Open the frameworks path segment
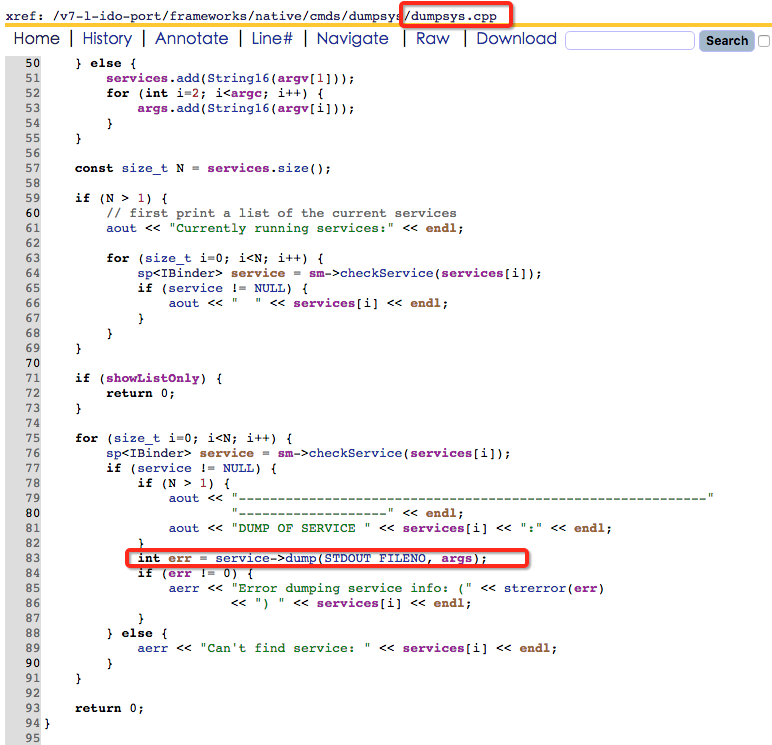 pyautogui.click(x=208, y=16)
